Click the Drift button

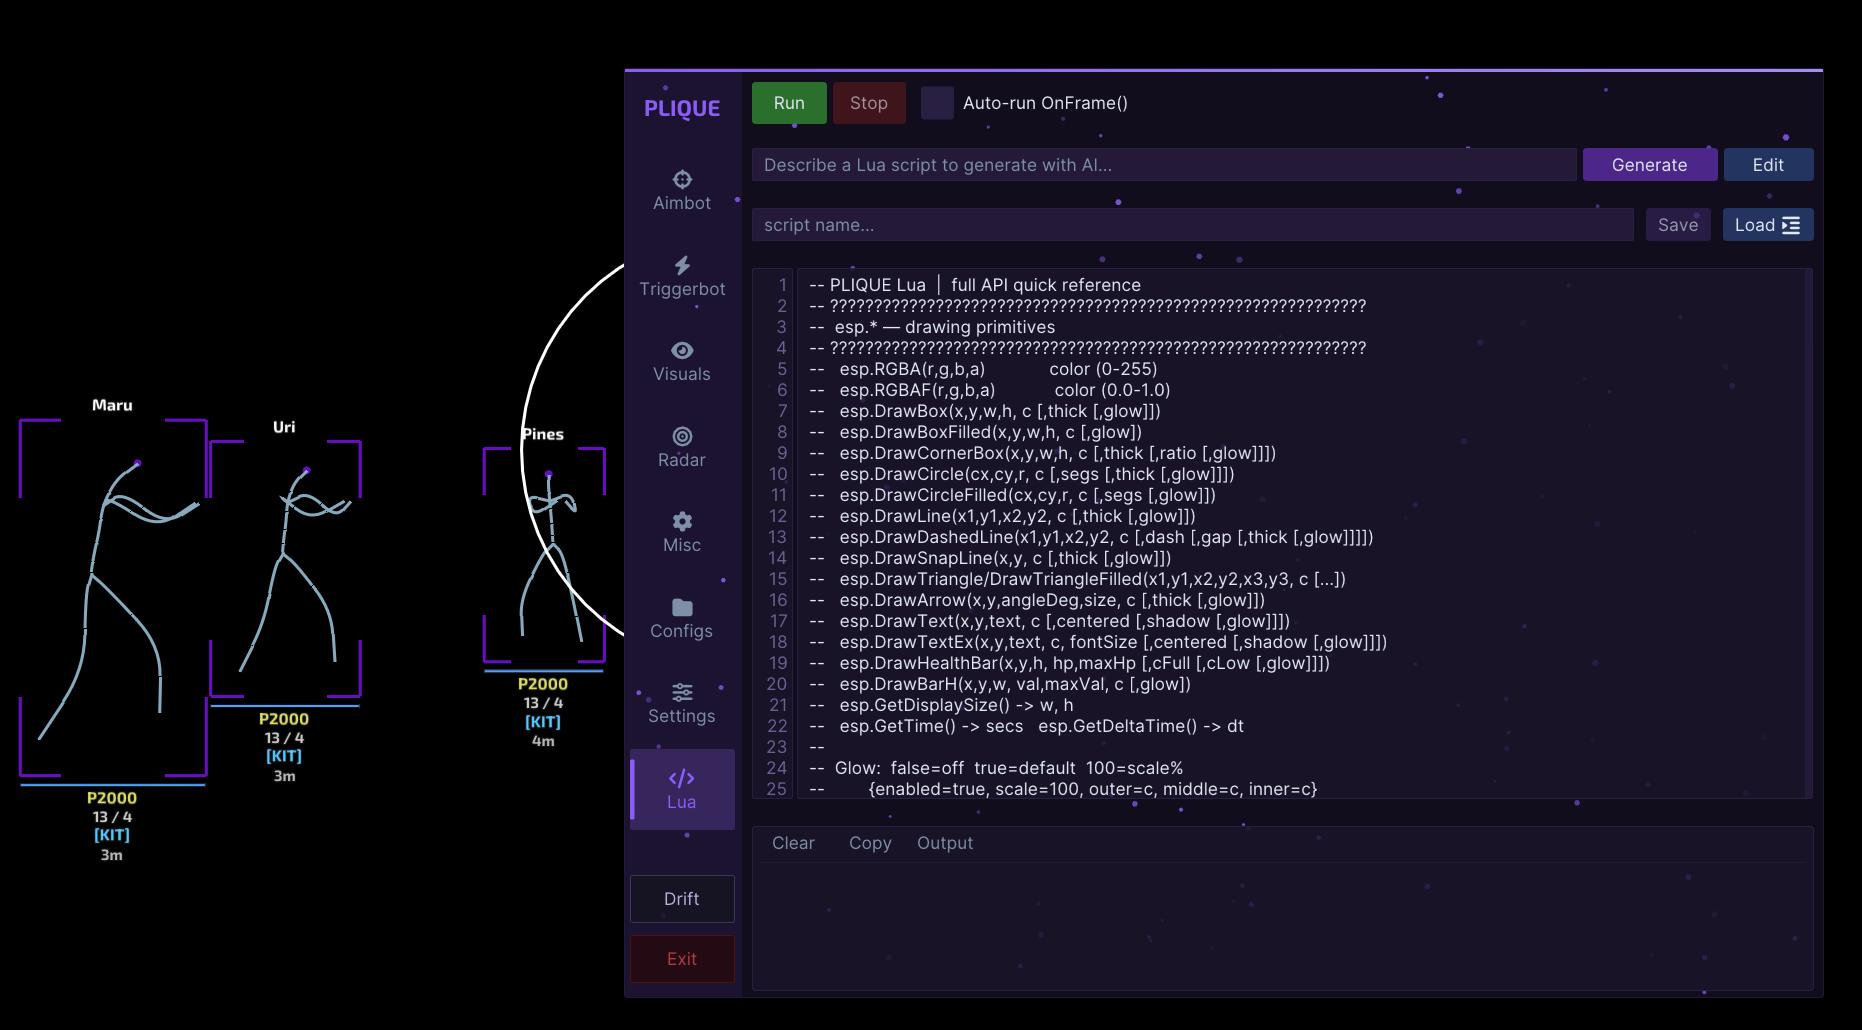click(x=682, y=899)
